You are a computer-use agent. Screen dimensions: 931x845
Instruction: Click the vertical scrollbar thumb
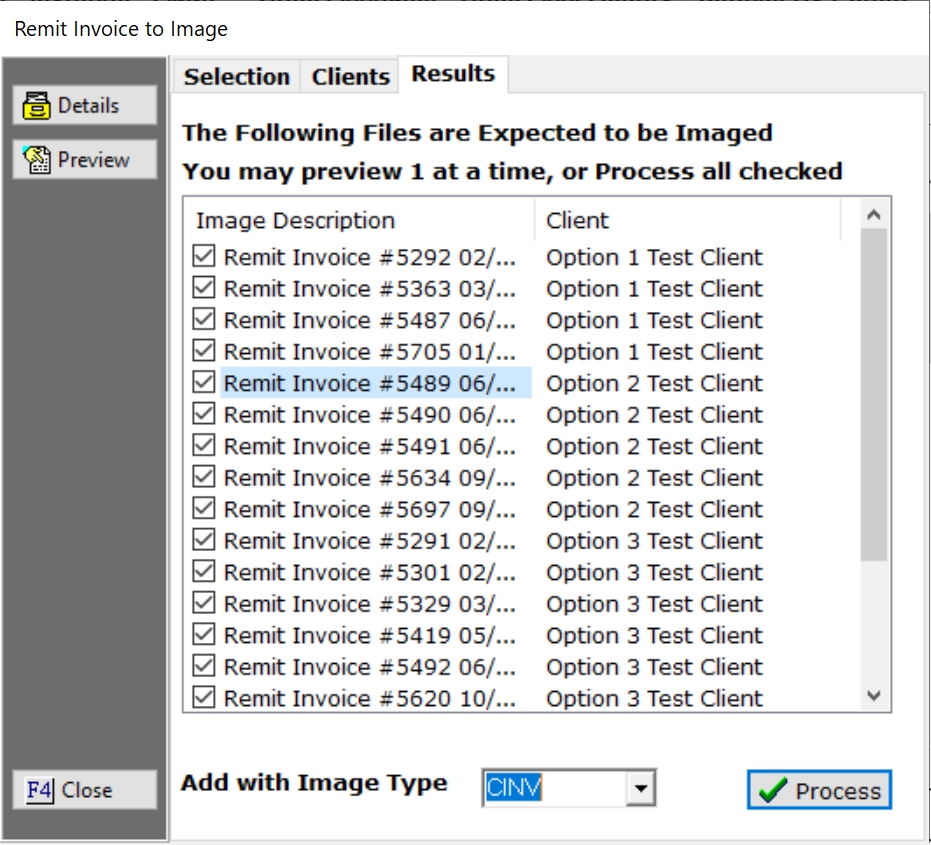click(x=874, y=395)
